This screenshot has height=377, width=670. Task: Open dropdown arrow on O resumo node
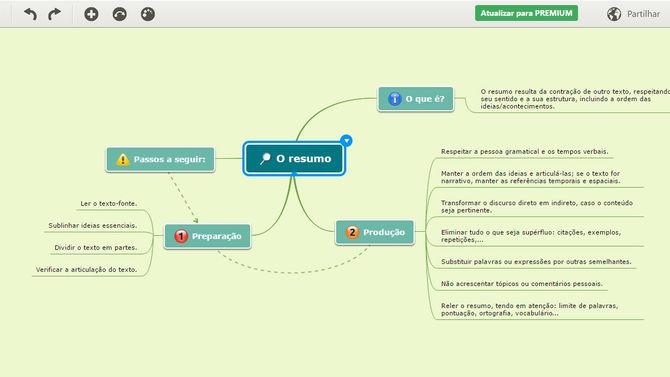[x=347, y=140]
